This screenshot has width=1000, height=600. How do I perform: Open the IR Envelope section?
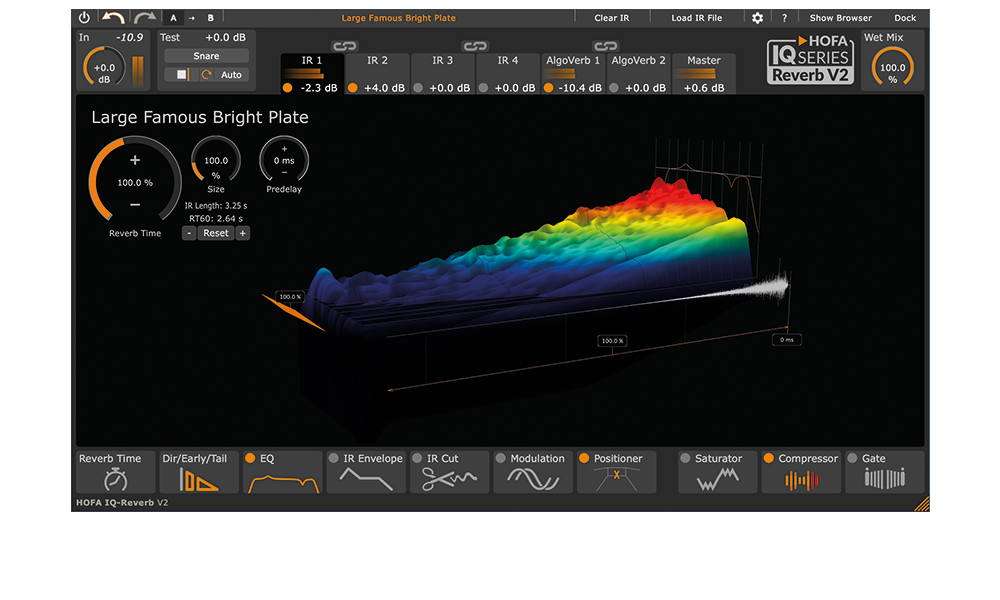[x=366, y=472]
